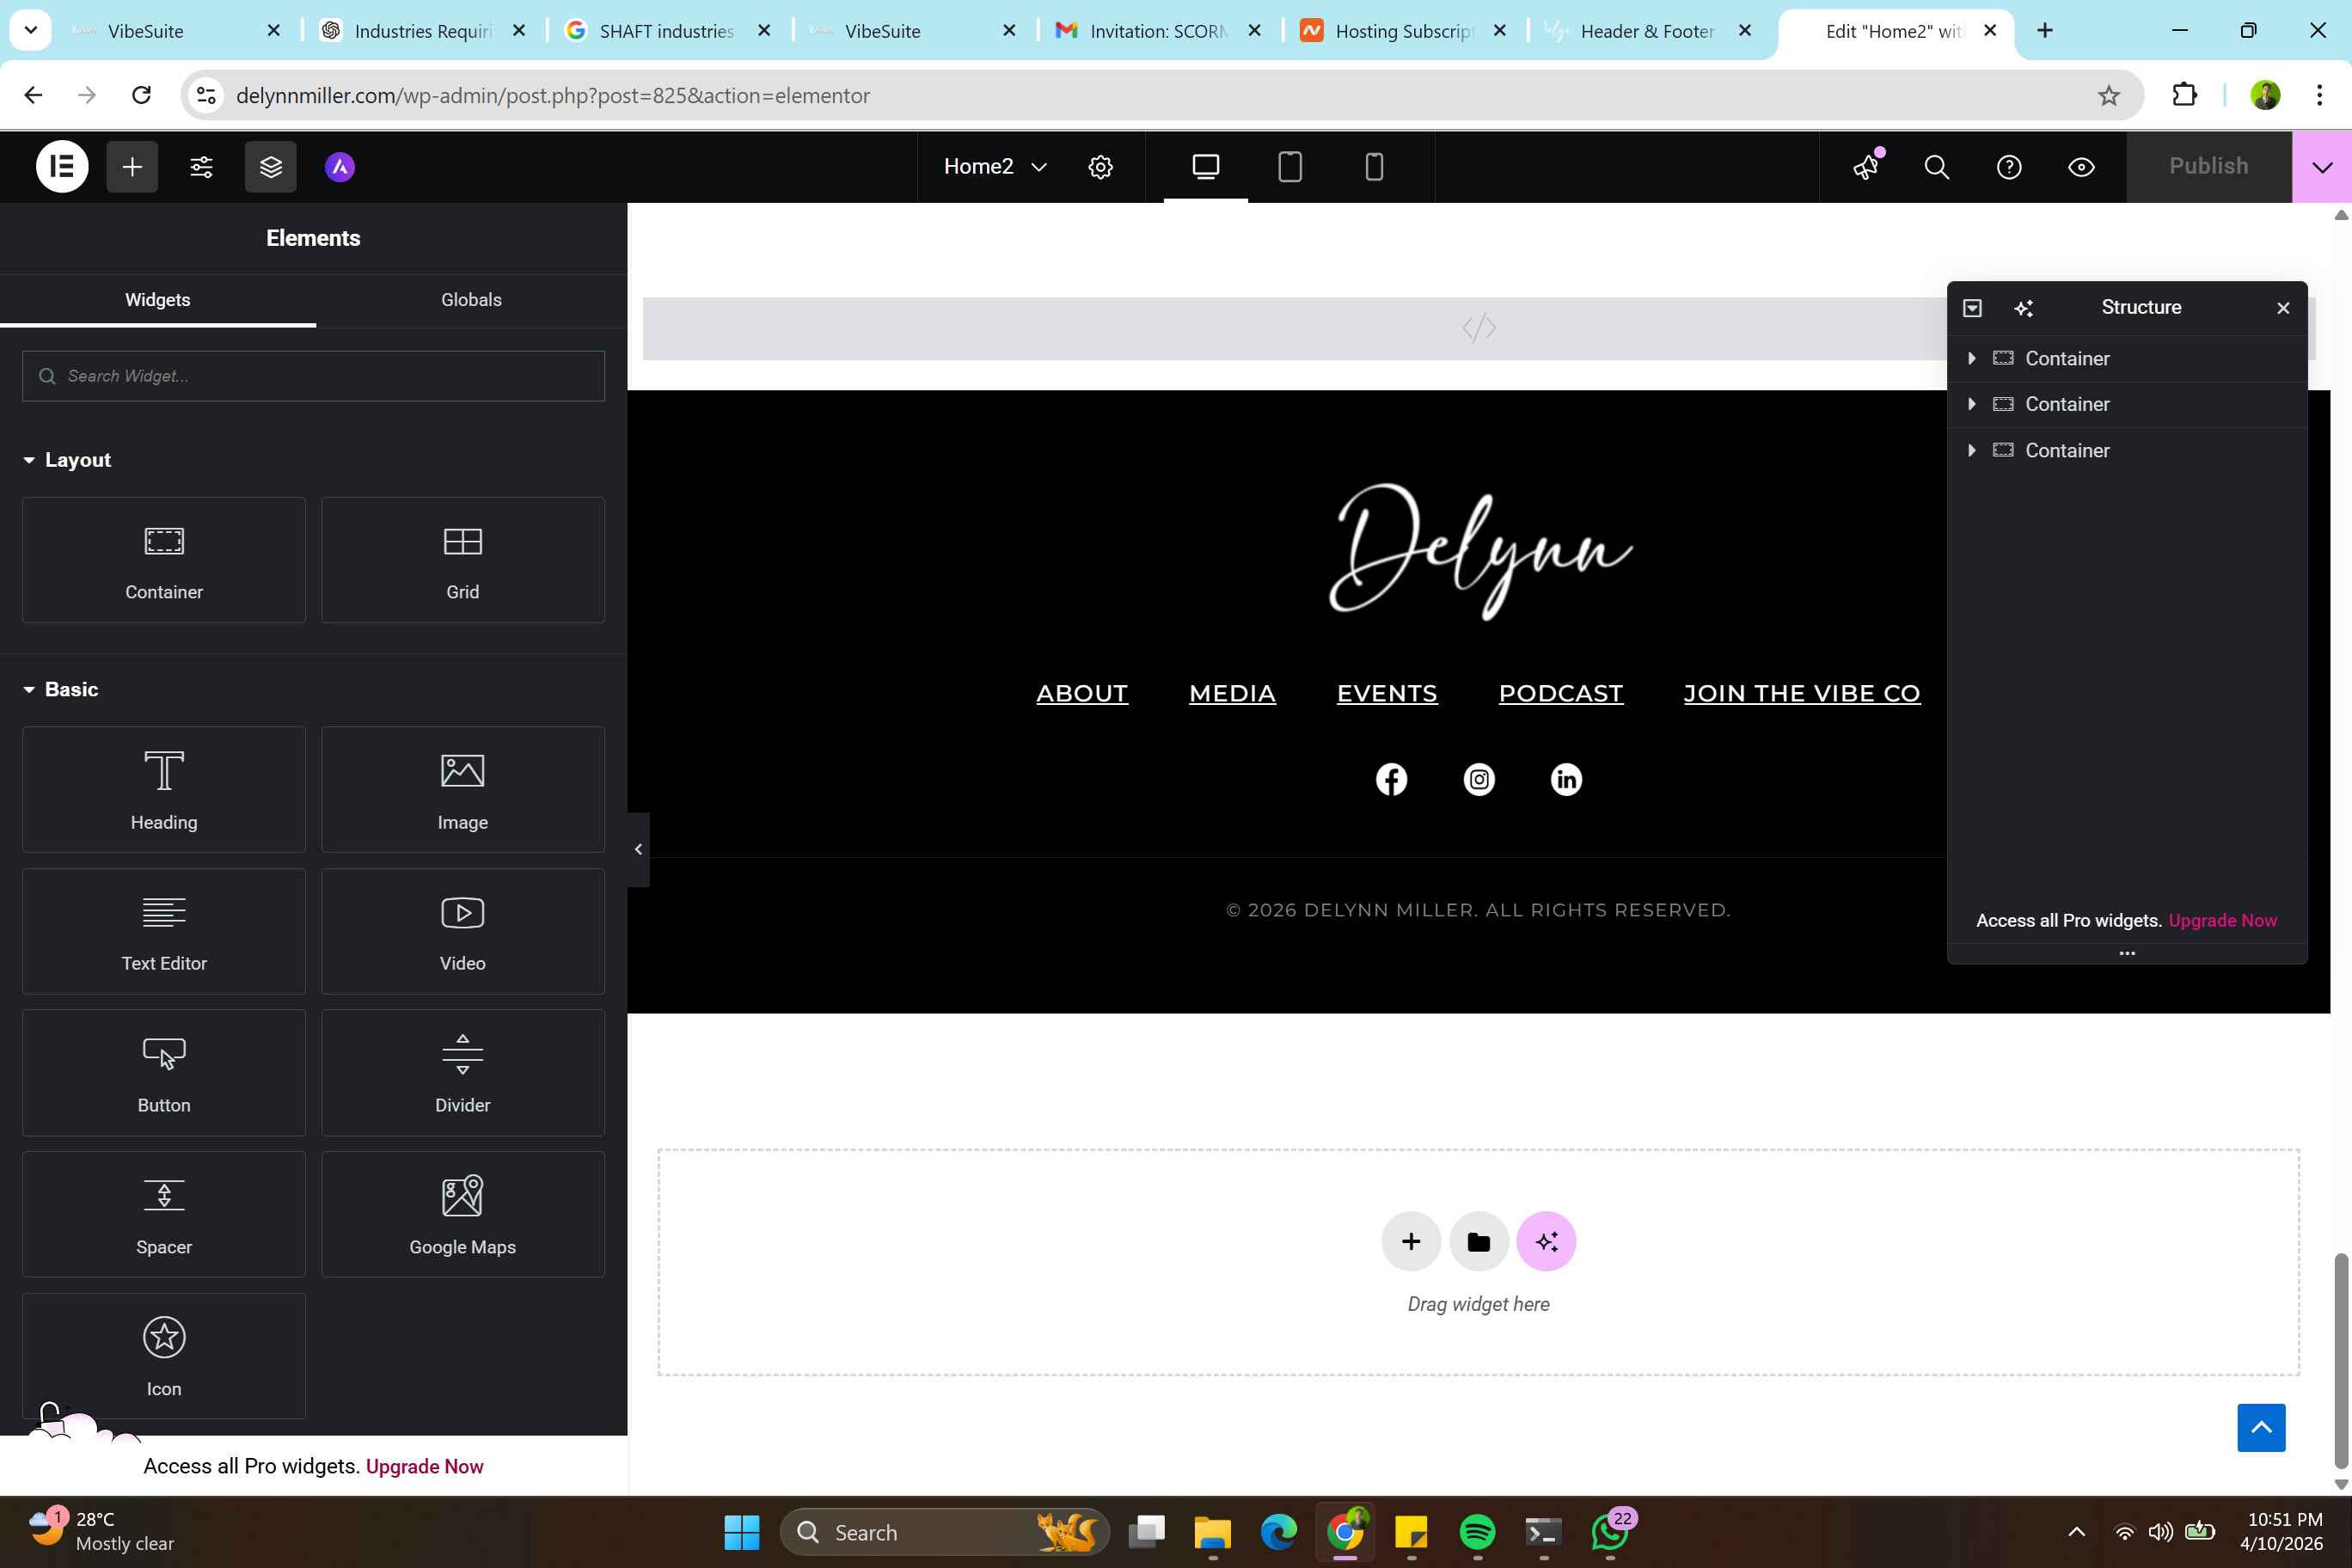Close the Structure panel
The width and height of the screenshot is (2352, 1568).
2283,308
